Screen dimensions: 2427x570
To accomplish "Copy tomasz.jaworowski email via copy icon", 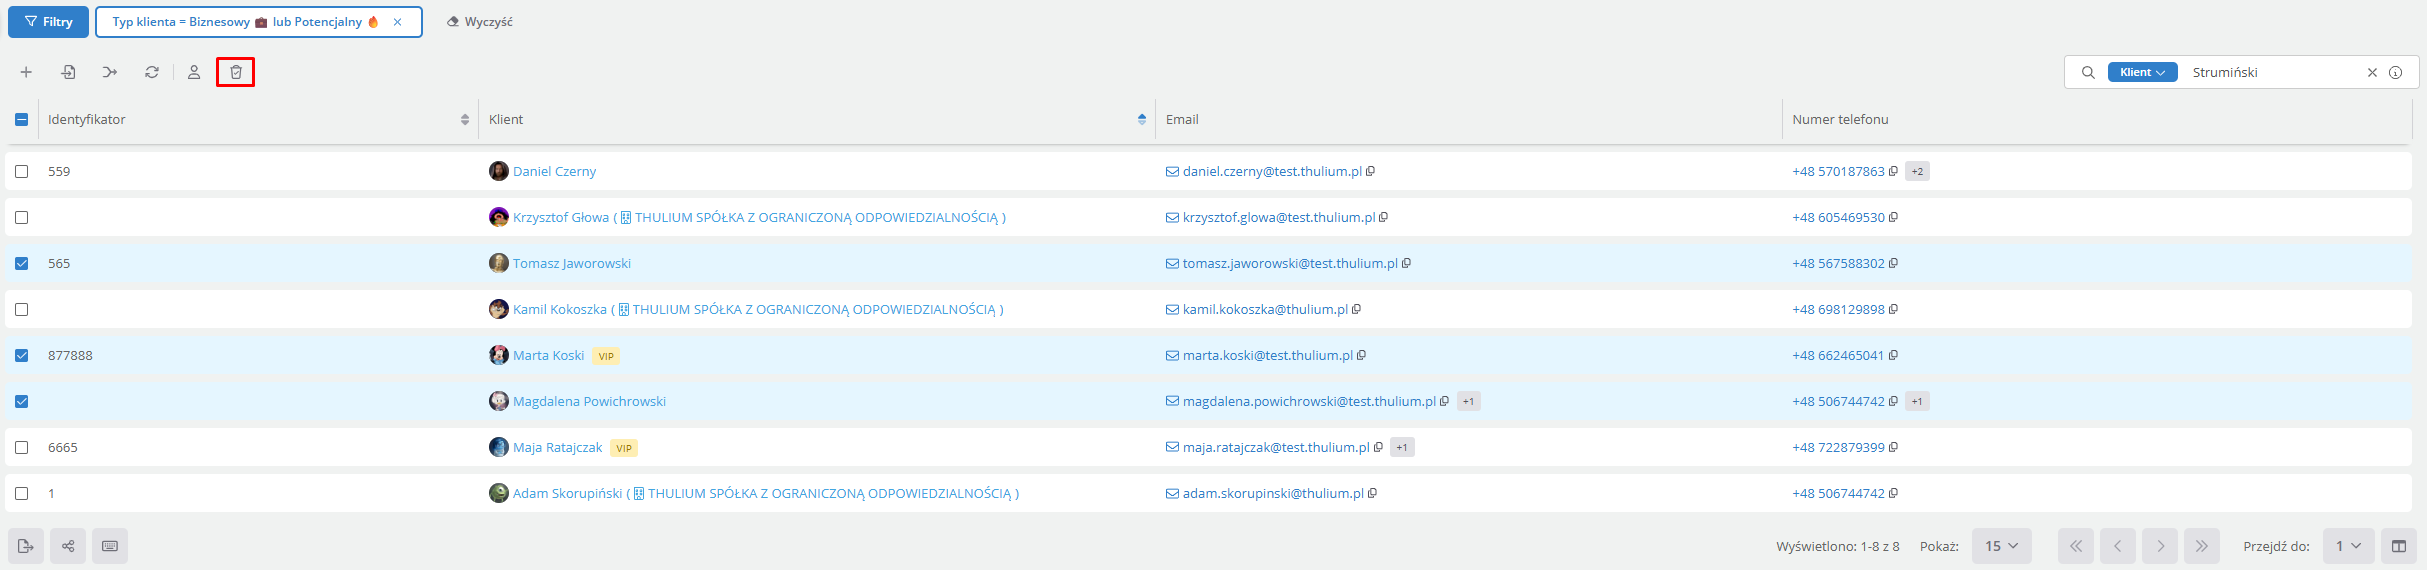I will tap(1406, 263).
